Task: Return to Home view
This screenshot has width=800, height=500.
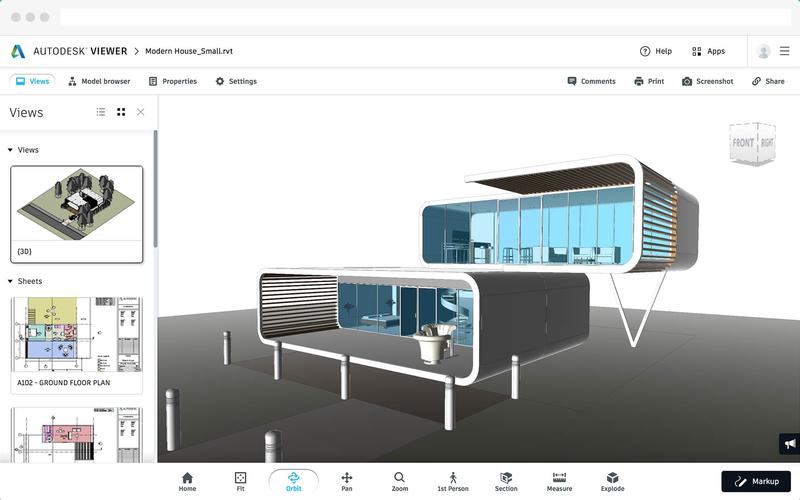Action: click(187, 481)
